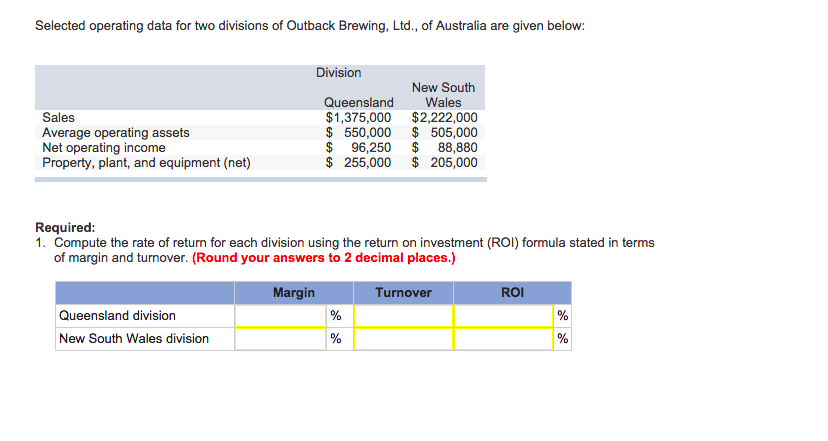Click the 'New South Wales' column heading

[x=443, y=95]
